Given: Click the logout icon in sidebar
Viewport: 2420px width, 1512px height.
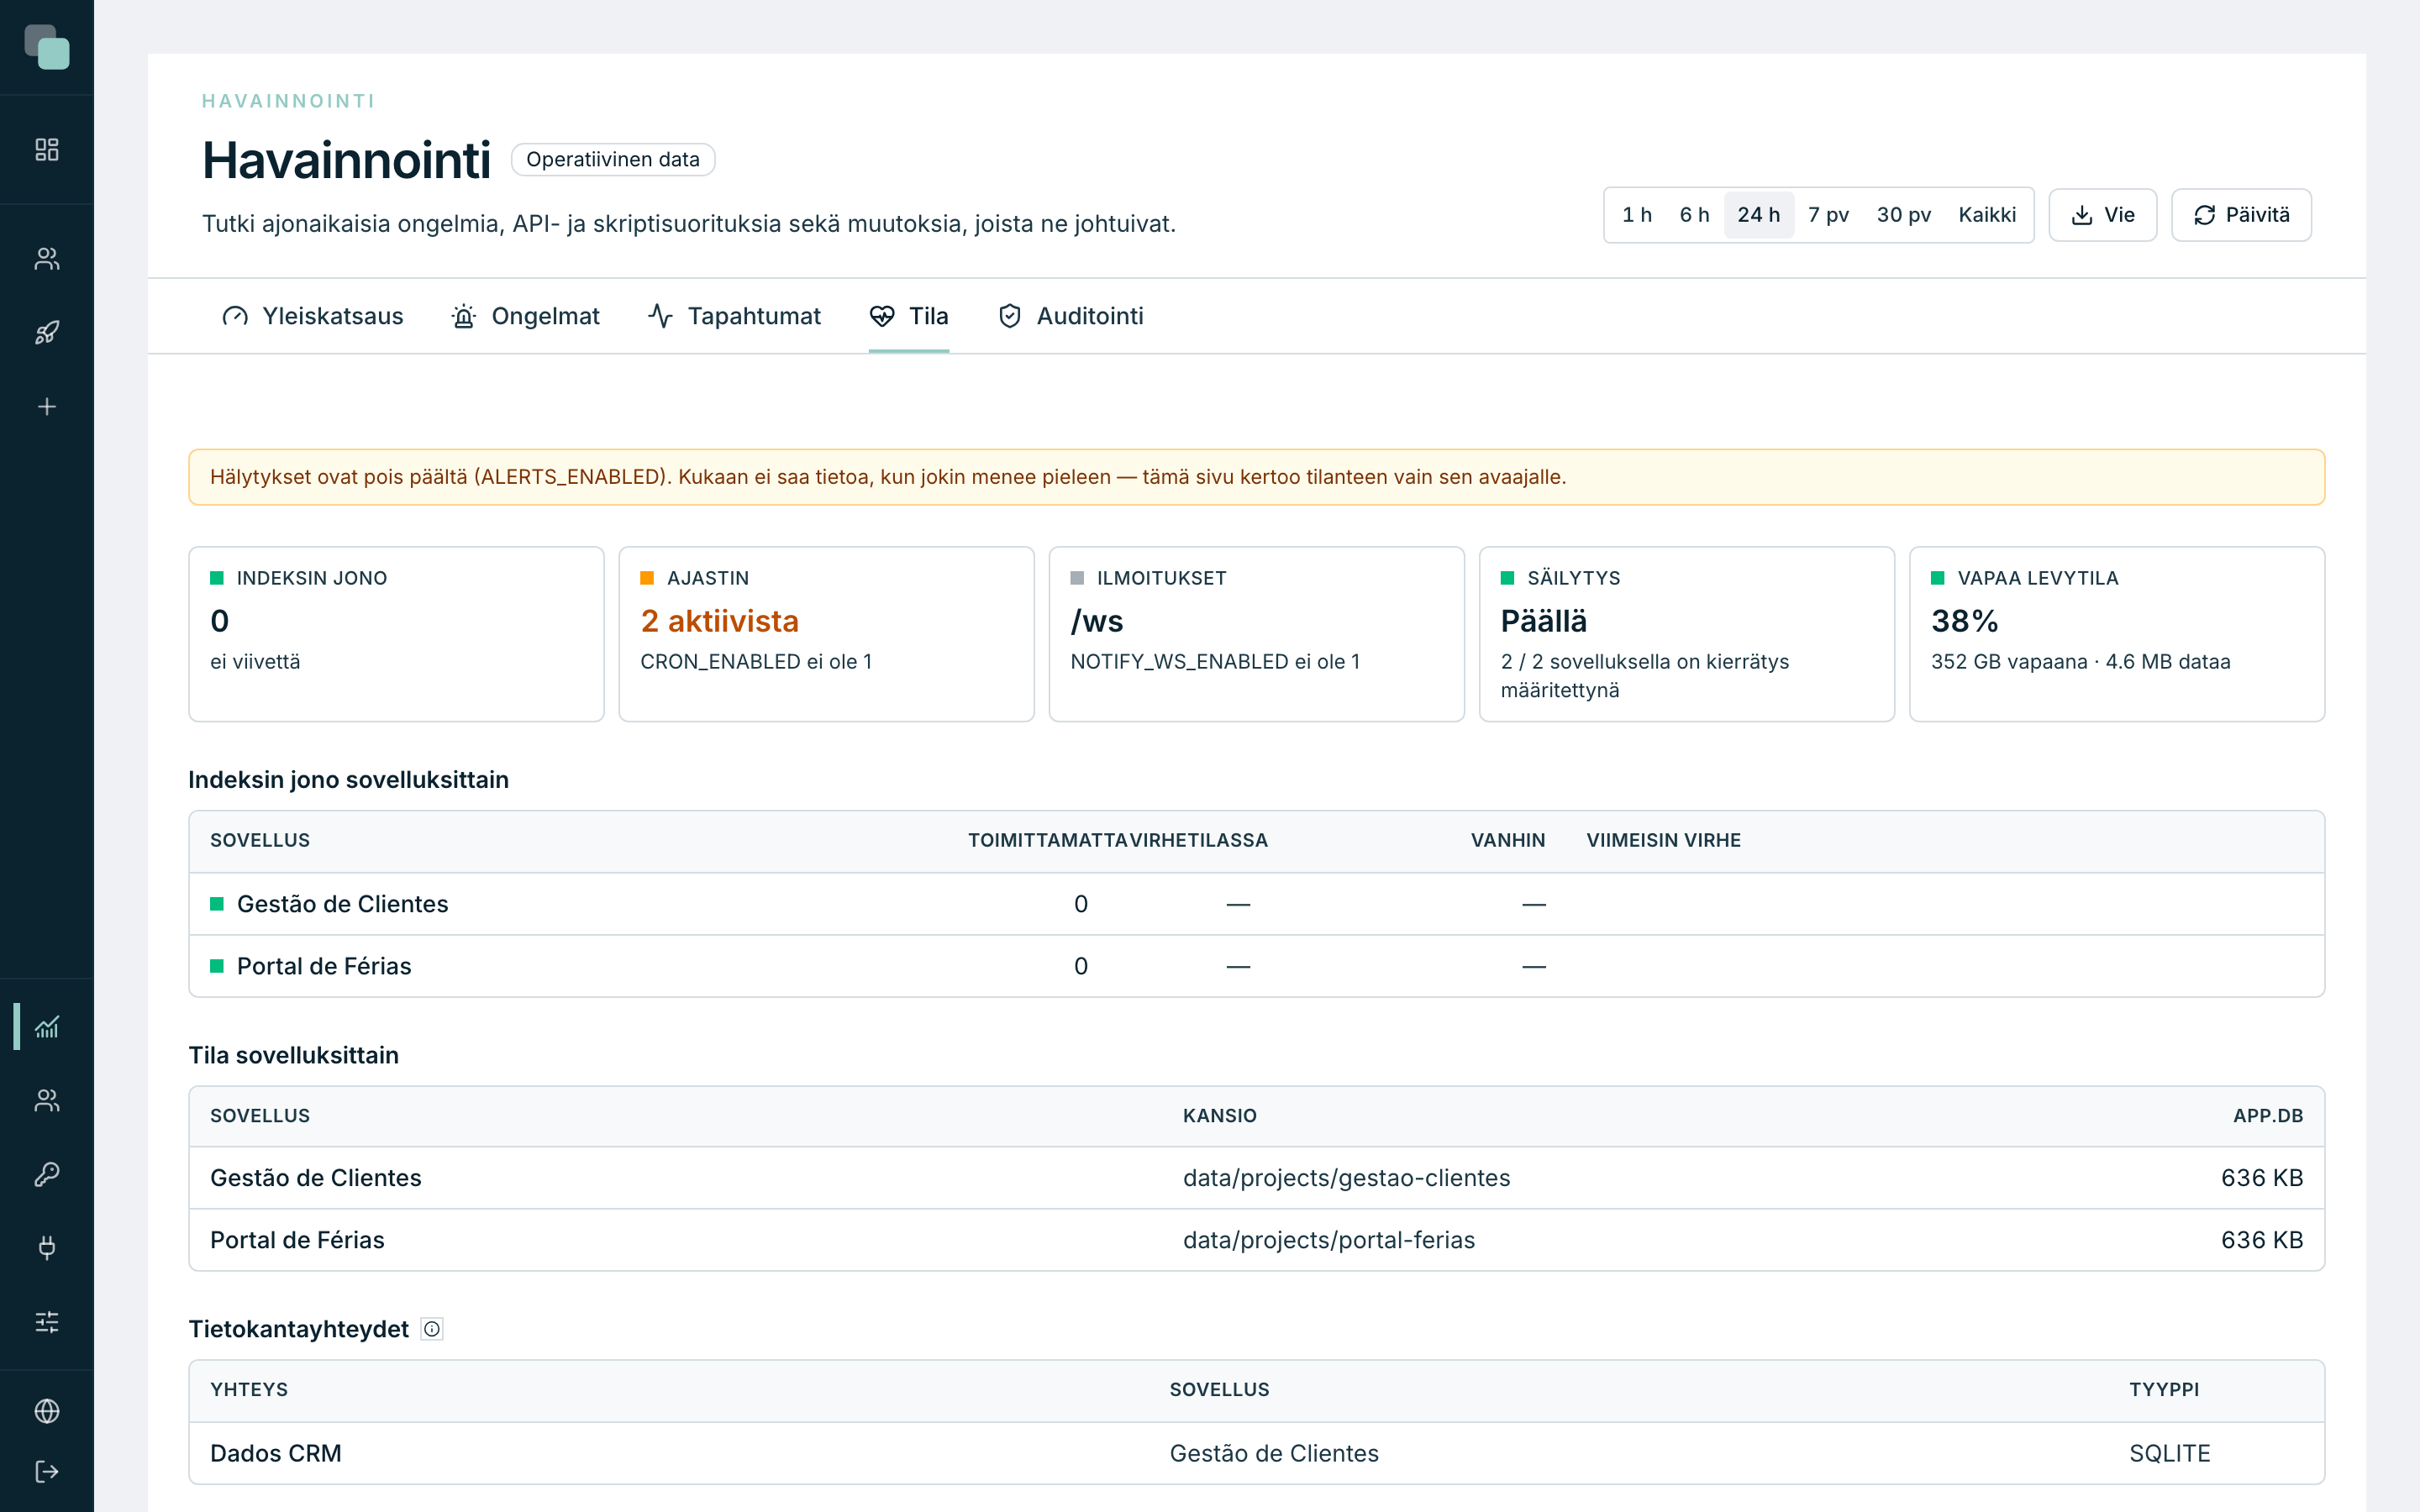Looking at the screenshot, I should [x=47, y=1472].
